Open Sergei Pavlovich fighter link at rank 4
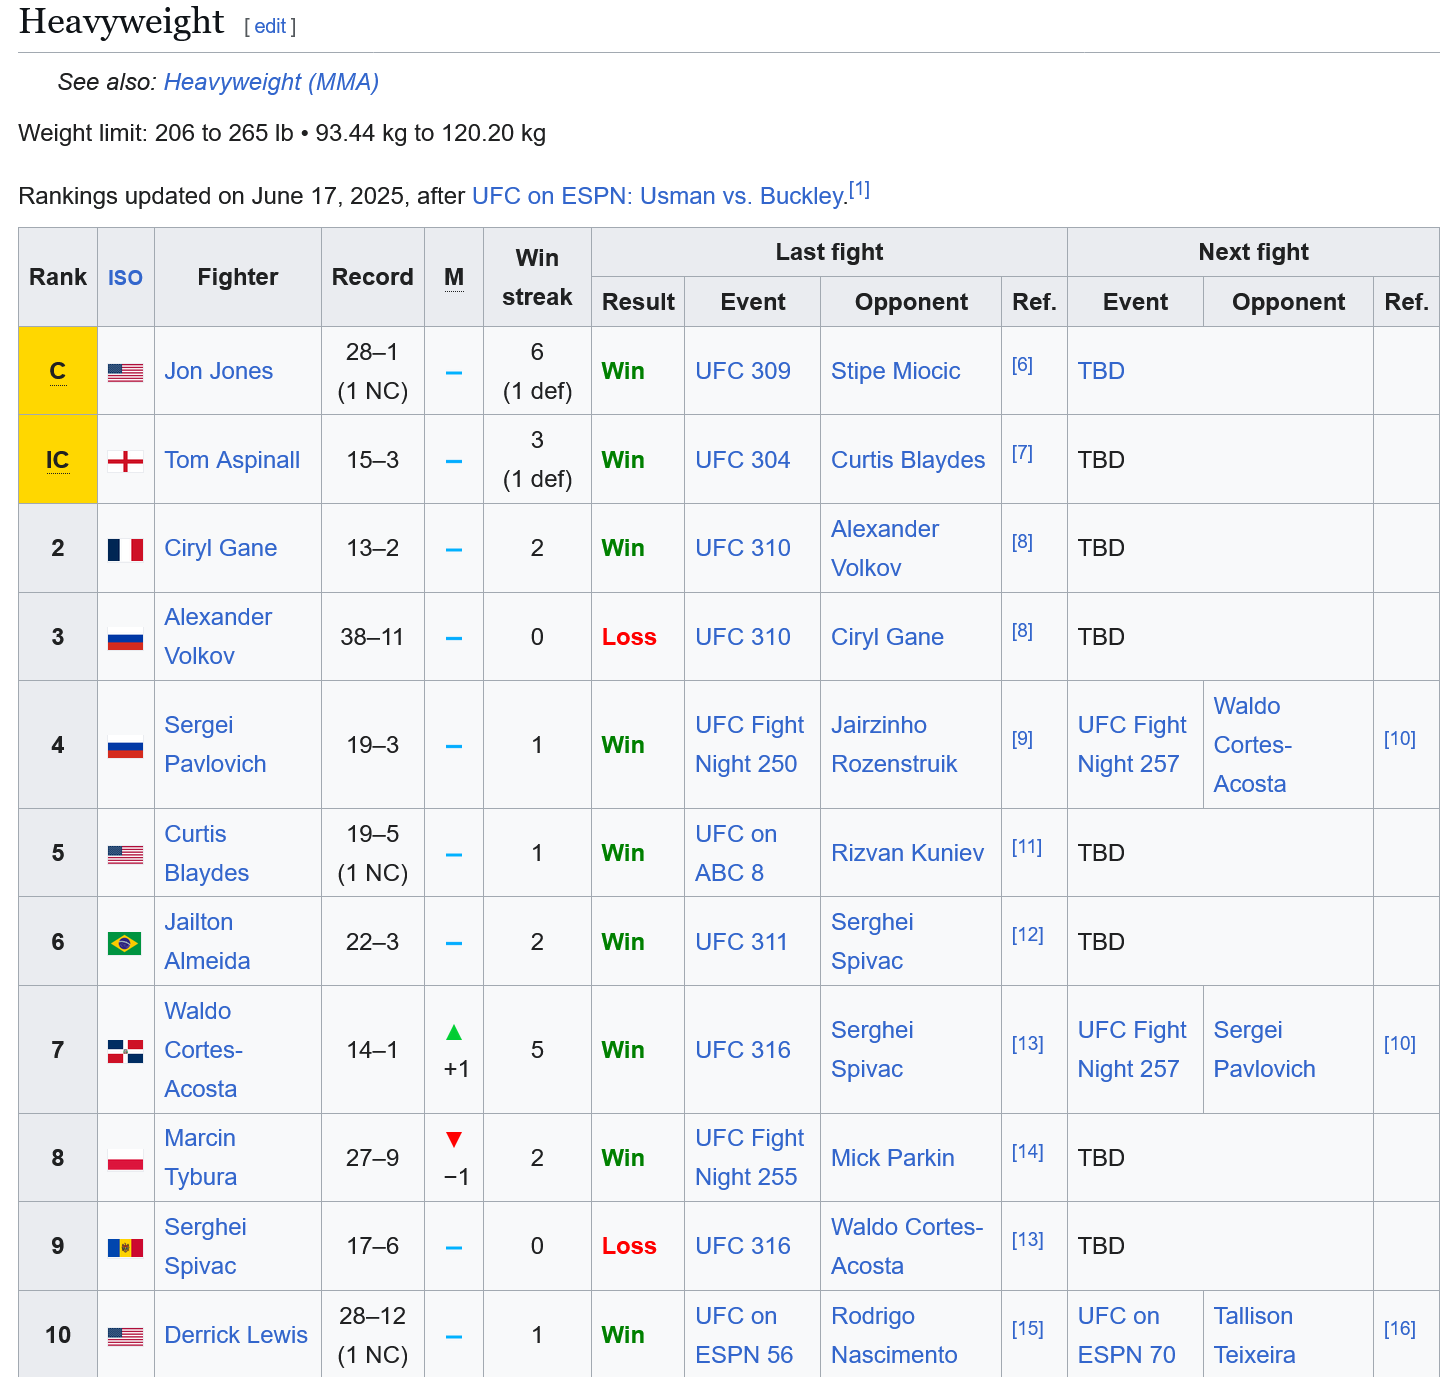This screenshot has width=1452, height=1377. [215, 744]
